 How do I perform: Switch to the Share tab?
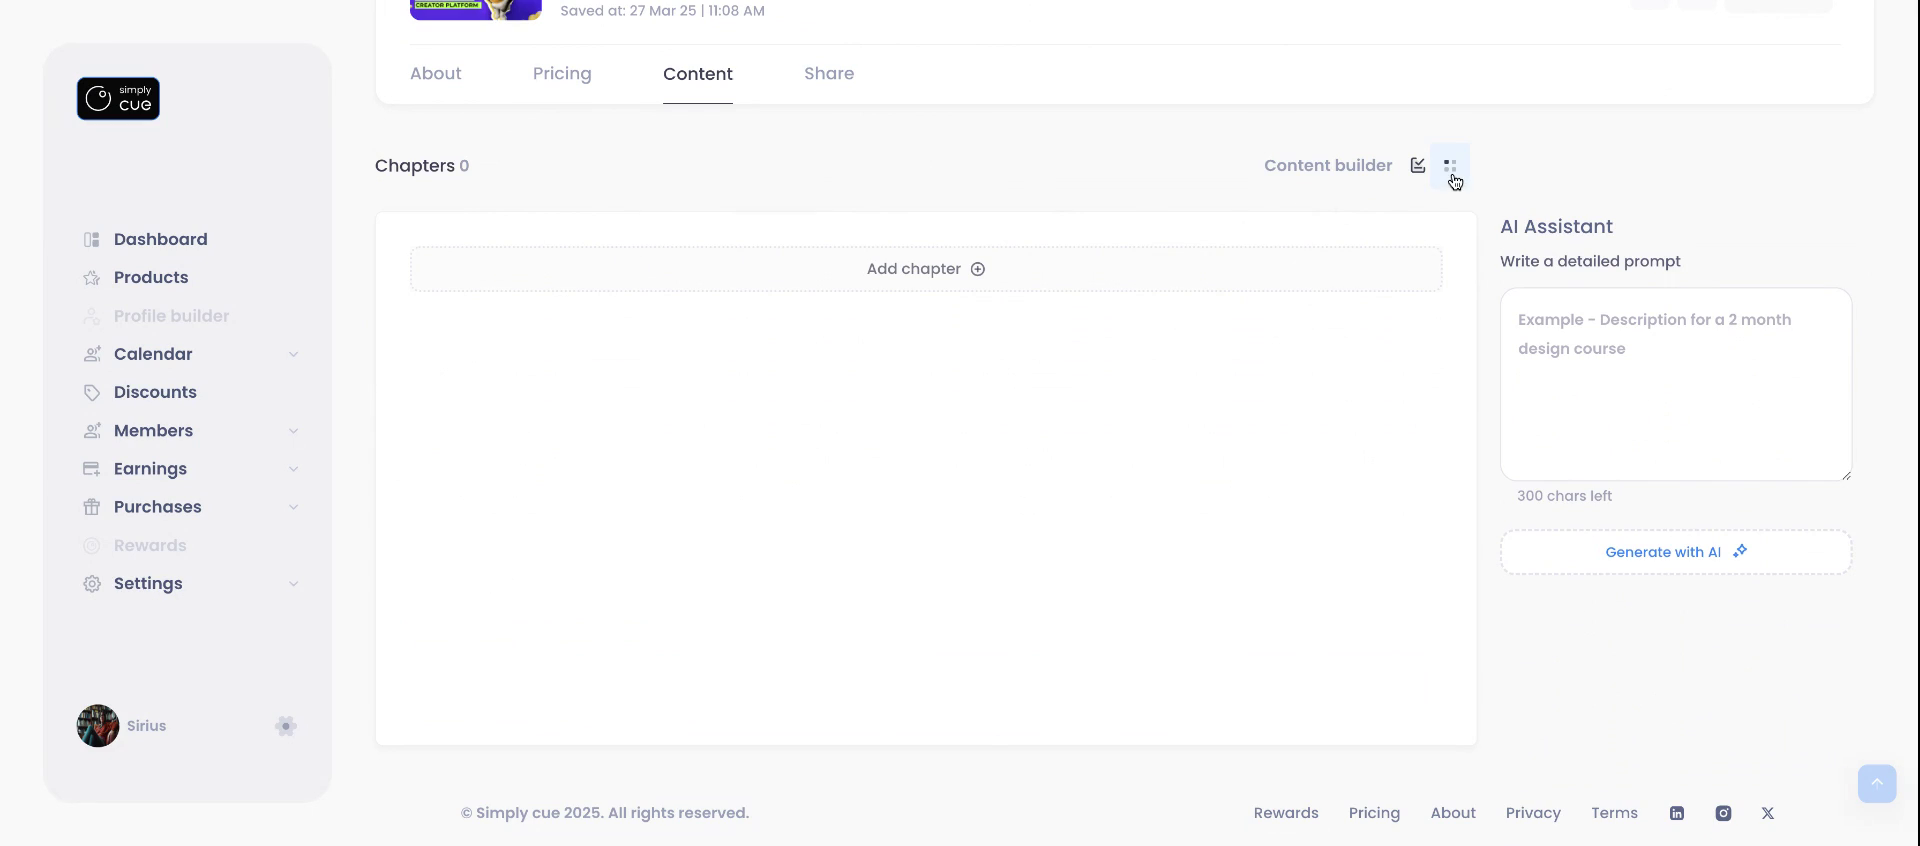click(x=829, y=74)
